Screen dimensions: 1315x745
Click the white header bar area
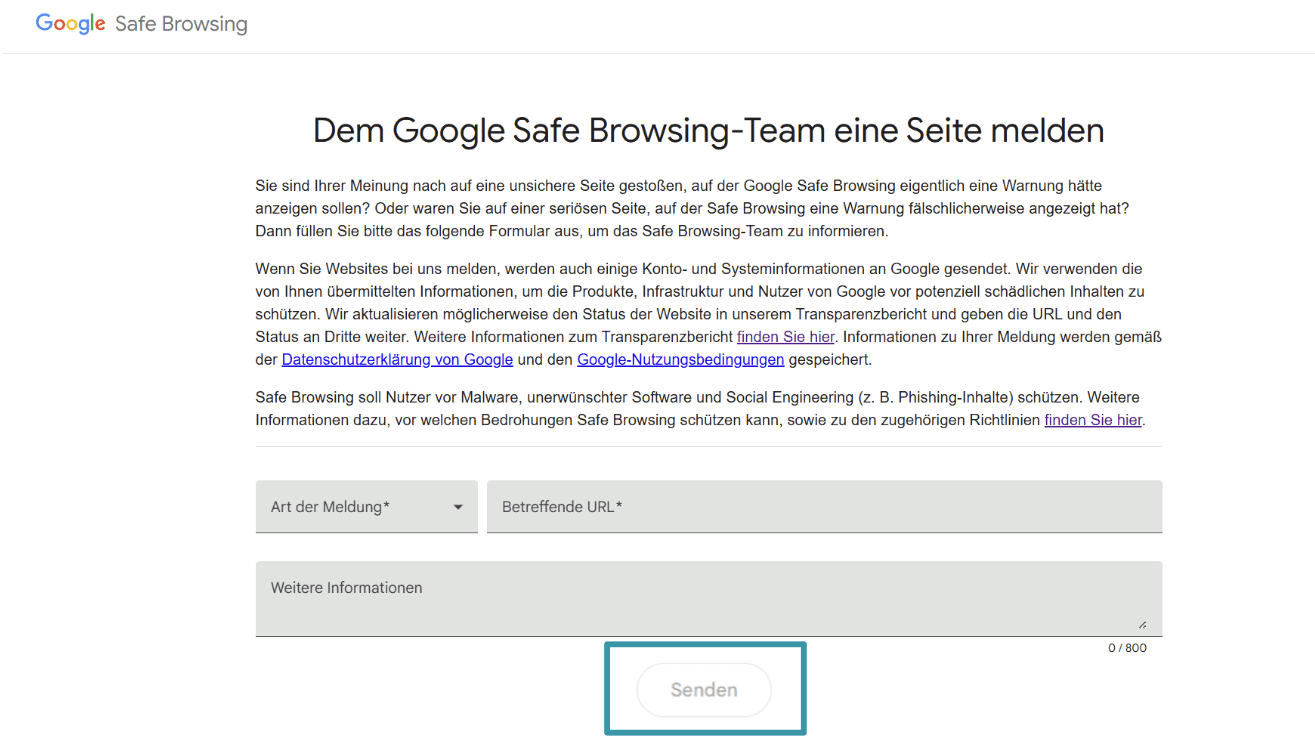pyautogui.click(x=700, y=22)
